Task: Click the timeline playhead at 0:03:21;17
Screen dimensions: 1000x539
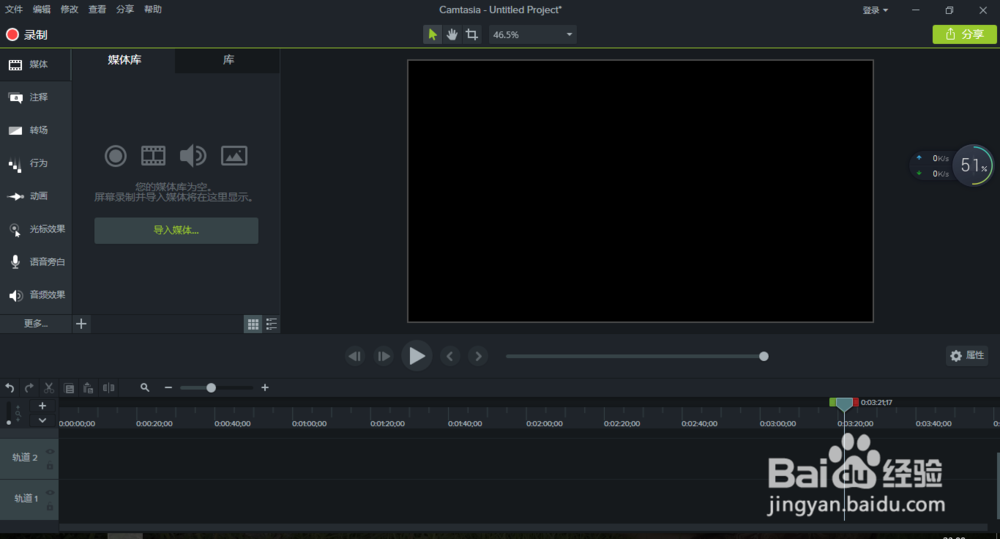Action: (844, 404)
